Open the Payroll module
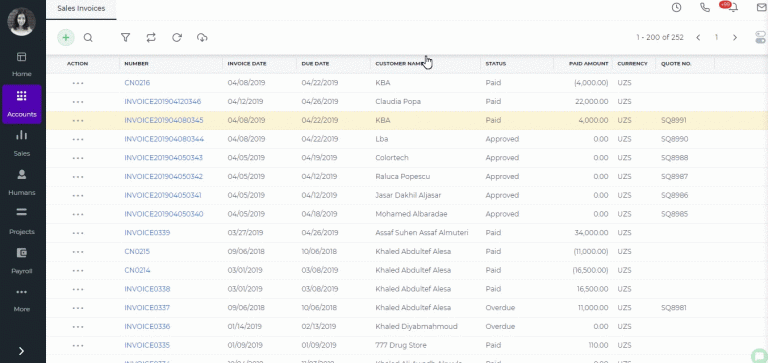This screenshot has height=363, width=768. (x=22, y=261)
